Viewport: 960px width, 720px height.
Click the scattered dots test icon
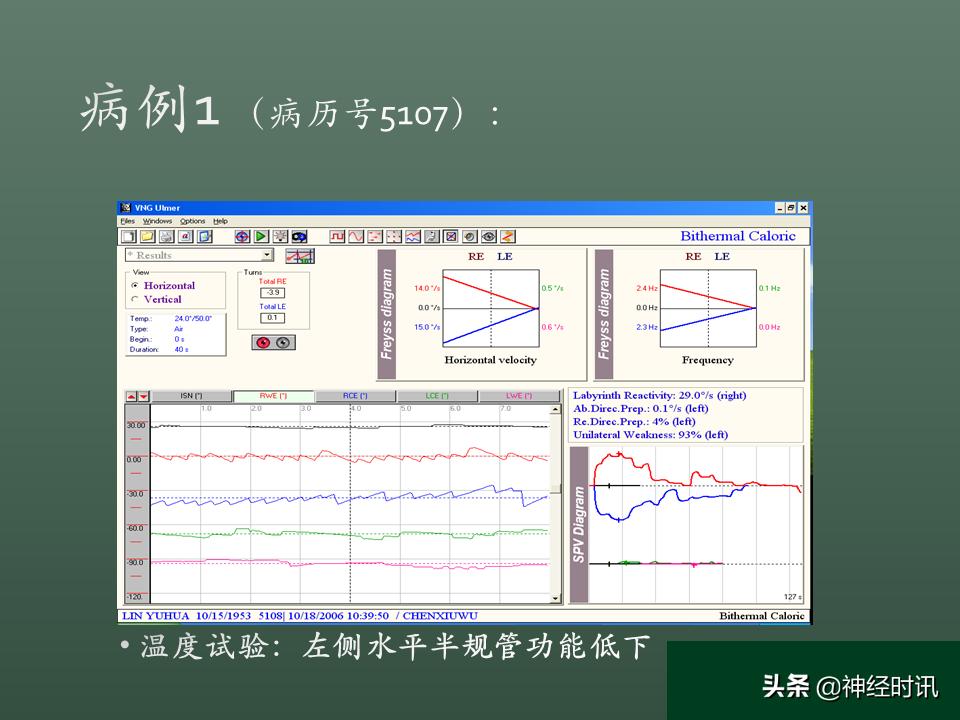394,236
